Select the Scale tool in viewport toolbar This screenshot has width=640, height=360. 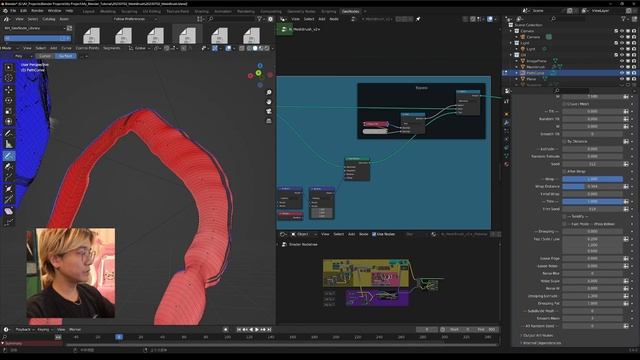pos(9,111)
